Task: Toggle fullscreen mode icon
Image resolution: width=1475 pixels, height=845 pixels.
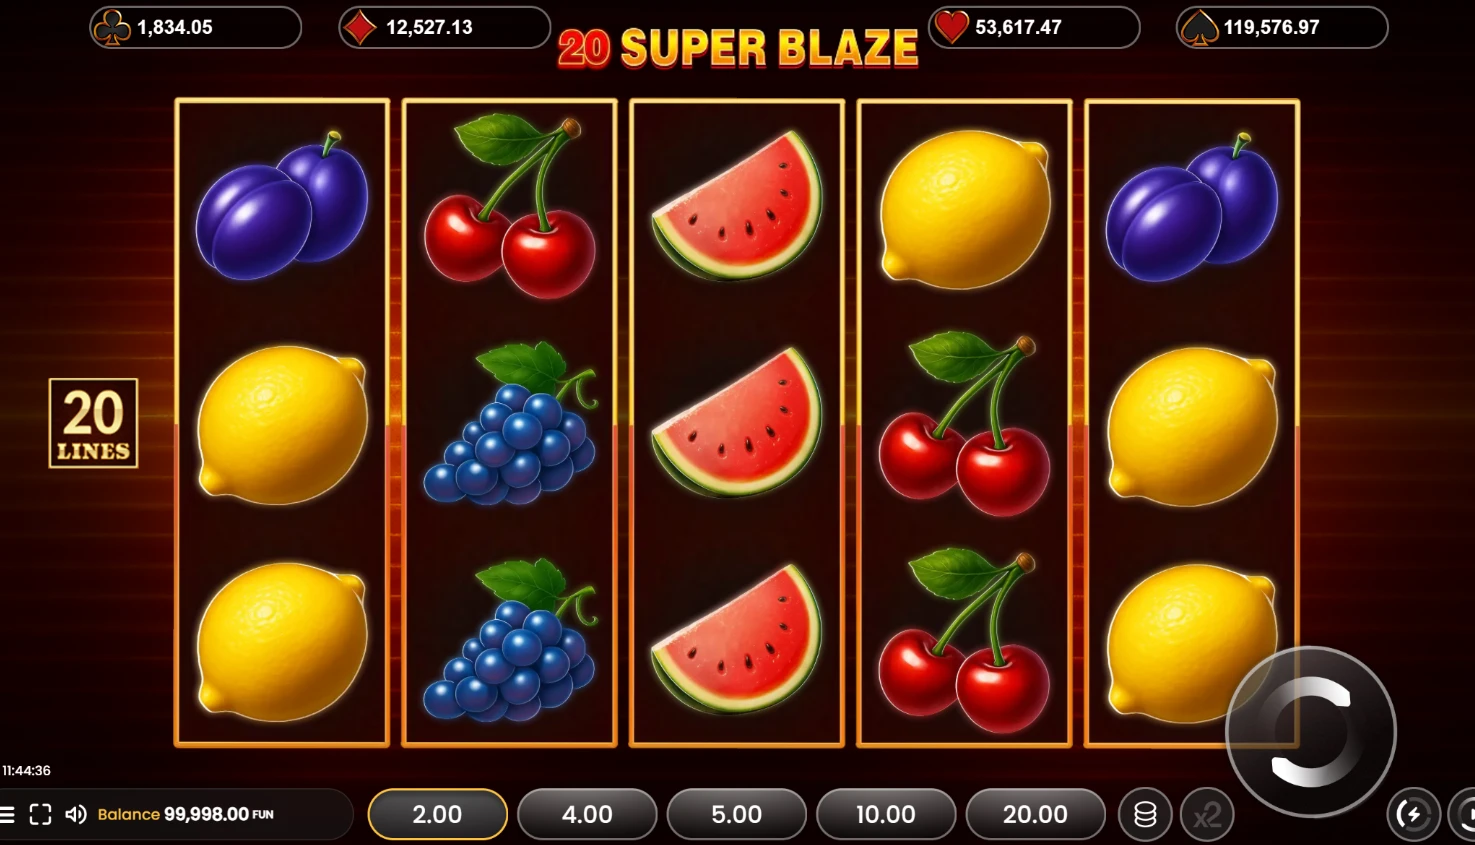Action: point(40,814)
